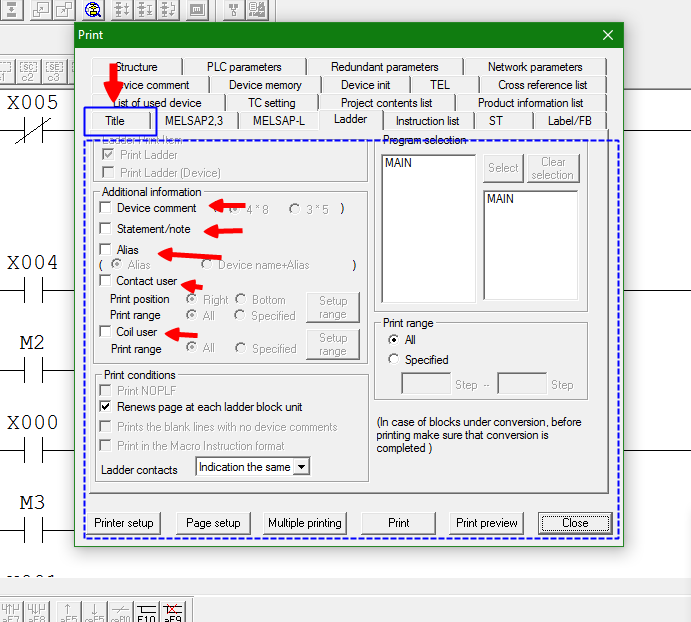This screenshot has height=622, width=691.
Task: Open the Device init tab
Action: (366, 85)
